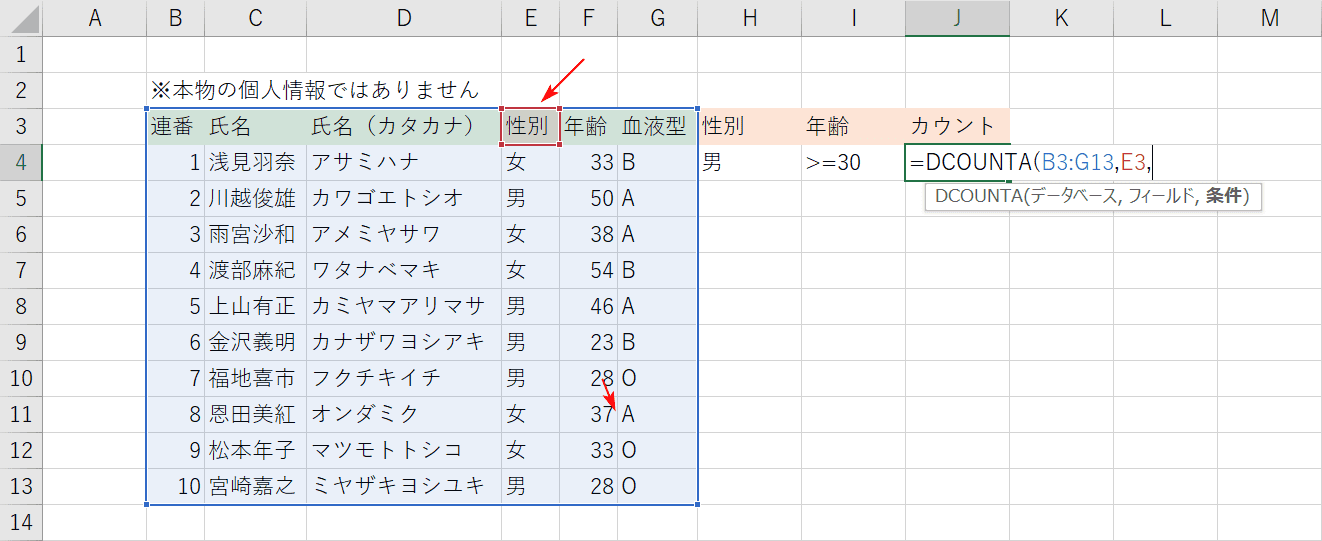Image resolution: width=1322 pixels, height=541 pixels.
Task: Click formula cell with =DCOUNTA(
Action: tap(957, 162)
